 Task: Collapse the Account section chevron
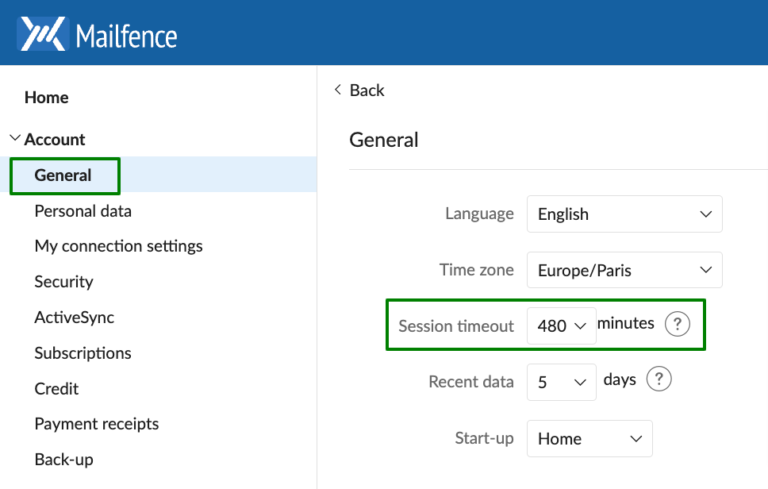15,139
